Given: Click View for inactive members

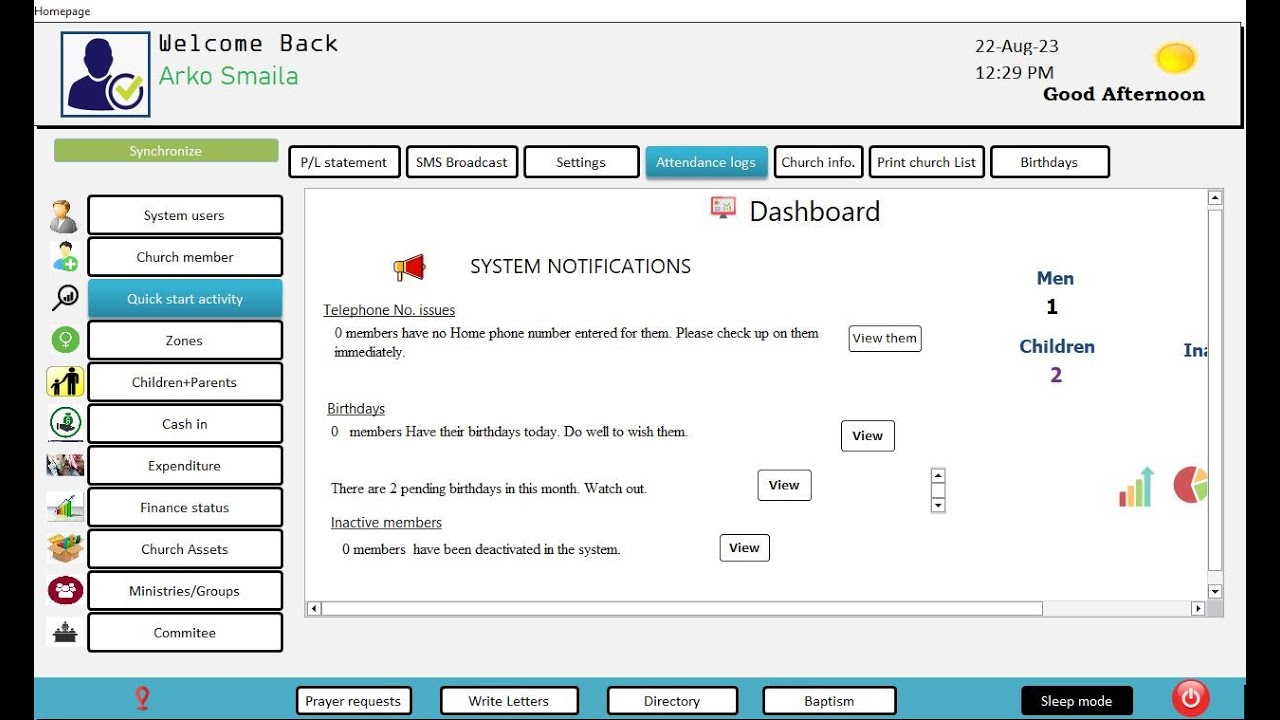Looking at the screenshot, I should coord(745,548).
